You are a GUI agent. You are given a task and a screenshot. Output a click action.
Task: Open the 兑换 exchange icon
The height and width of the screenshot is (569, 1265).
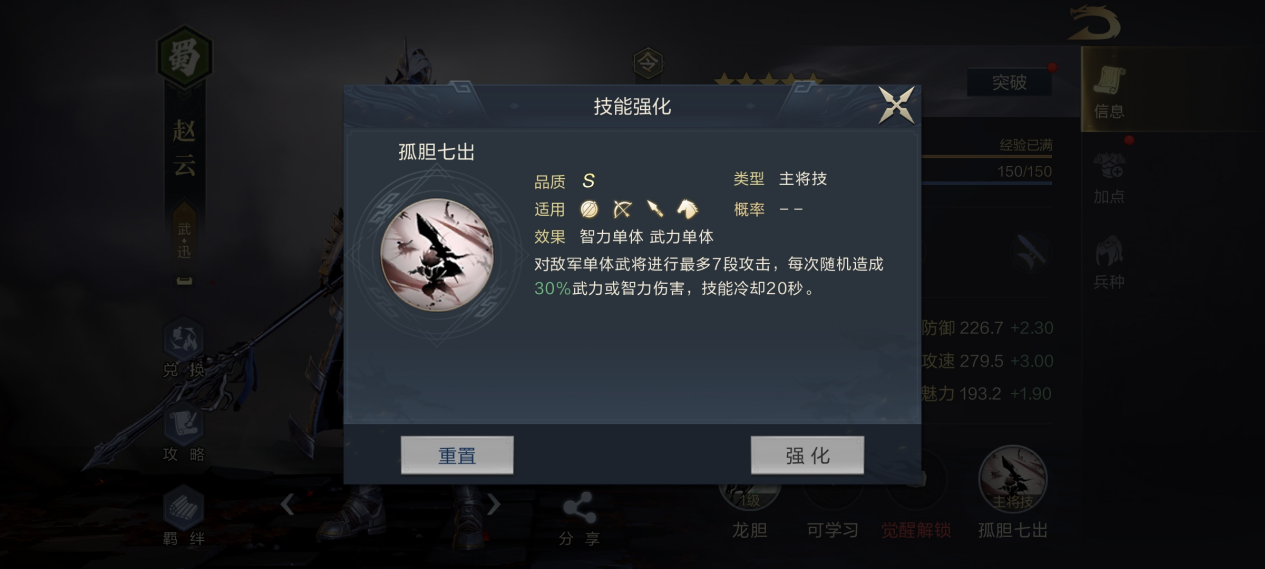coord(183,350)
